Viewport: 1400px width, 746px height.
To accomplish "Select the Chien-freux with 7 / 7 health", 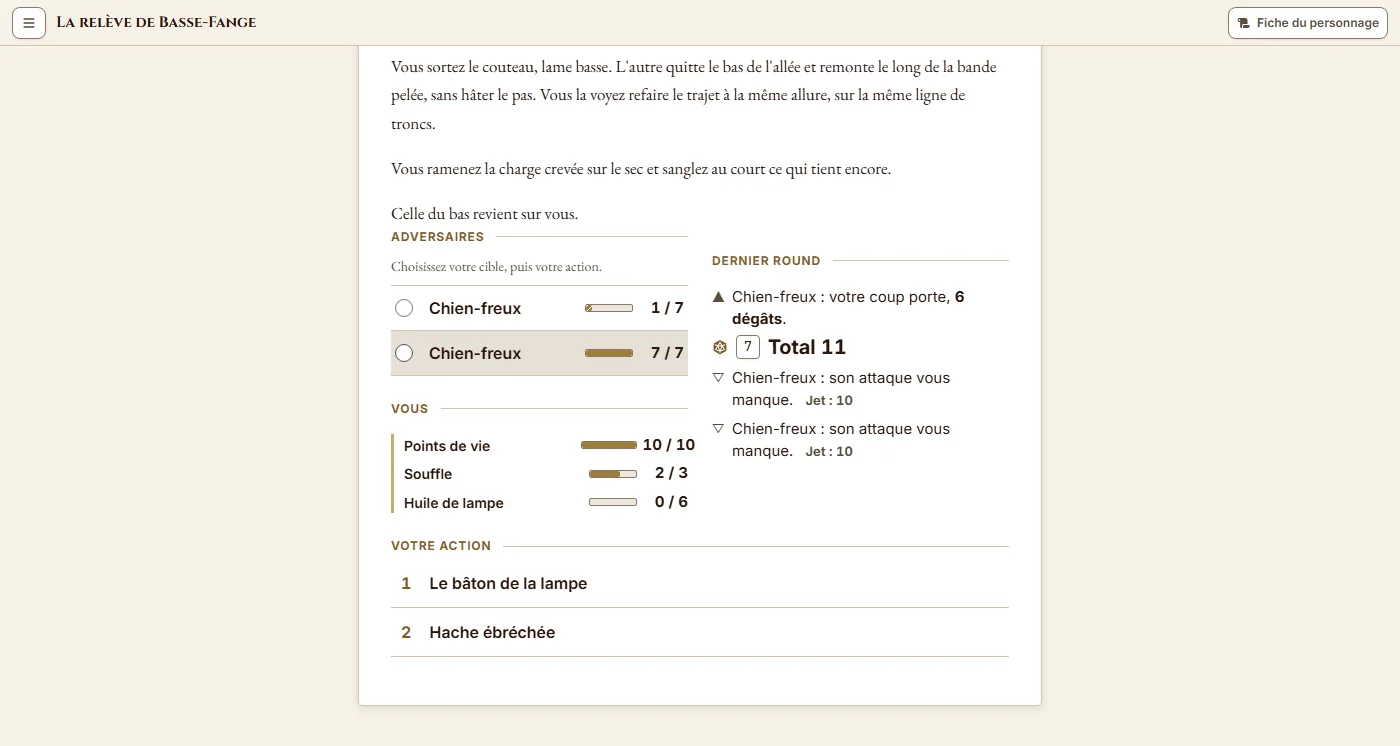I will [539, 353].
